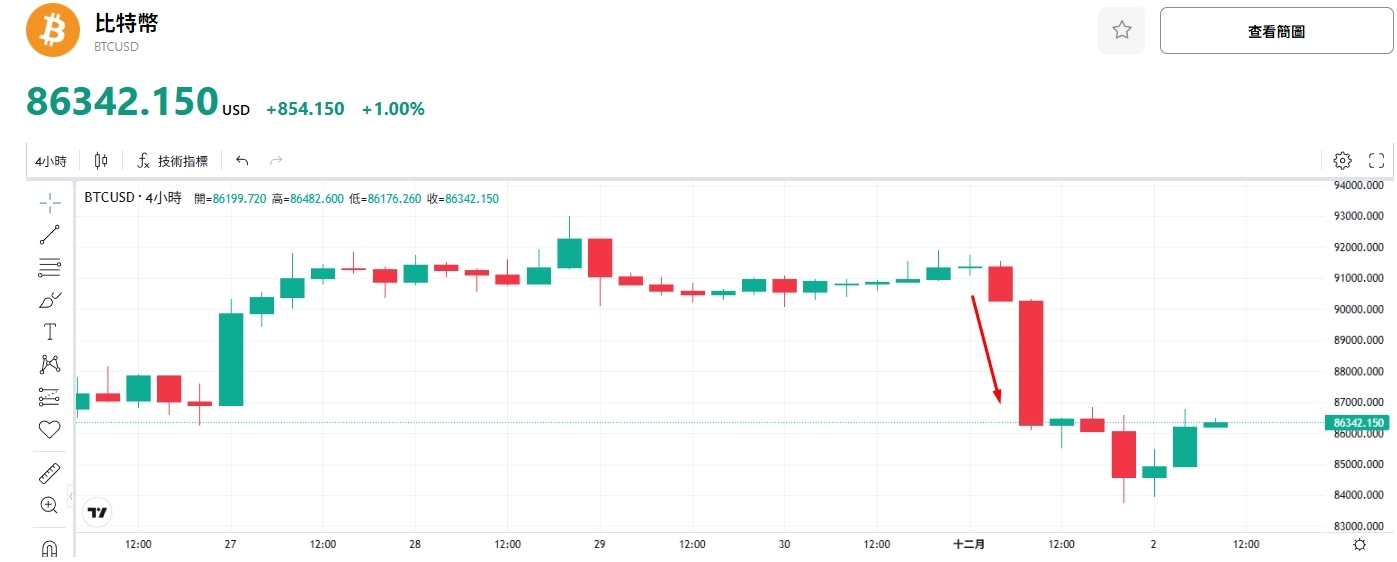Click the 查看簡圖 button
The height and width of the screenshot is (562, 1397).
(x=1275, y=31)
